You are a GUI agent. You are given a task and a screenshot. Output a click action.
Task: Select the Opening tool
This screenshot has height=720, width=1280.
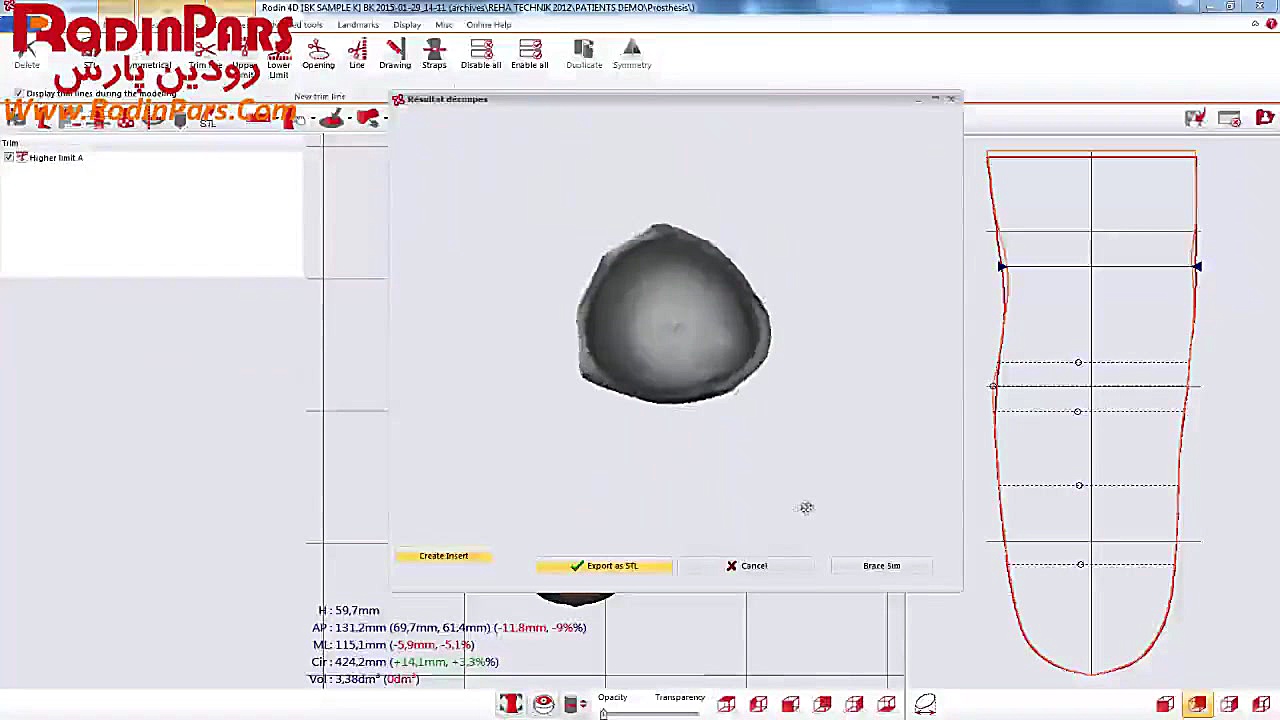pos(317,50)
